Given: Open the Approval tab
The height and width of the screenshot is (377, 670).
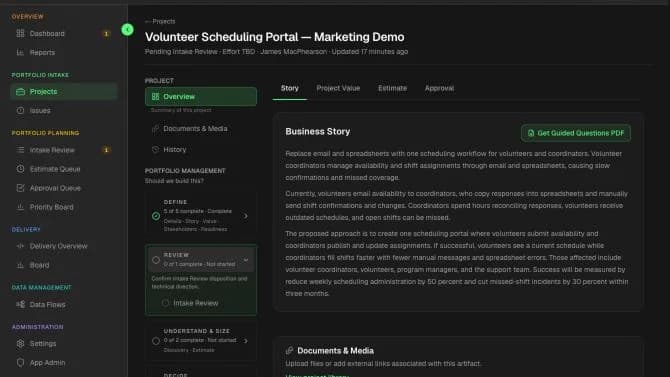Looking at the screenshot, I should 439,88.
